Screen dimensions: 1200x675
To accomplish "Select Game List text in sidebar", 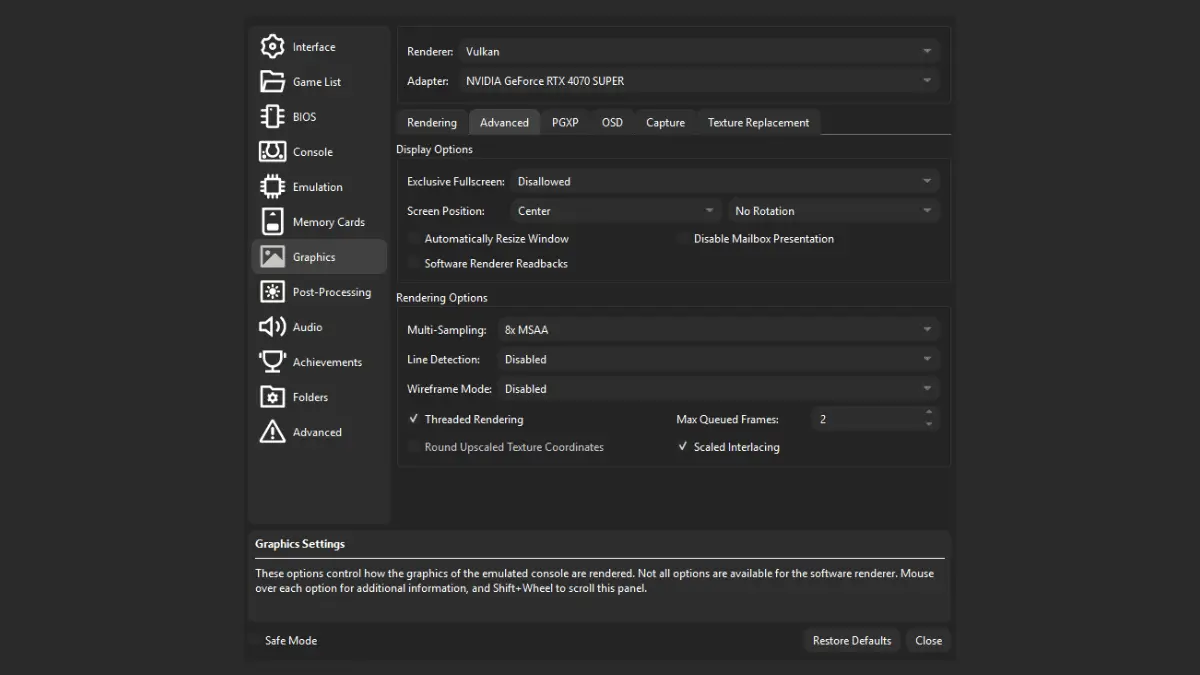I will [x=317, y=82].
